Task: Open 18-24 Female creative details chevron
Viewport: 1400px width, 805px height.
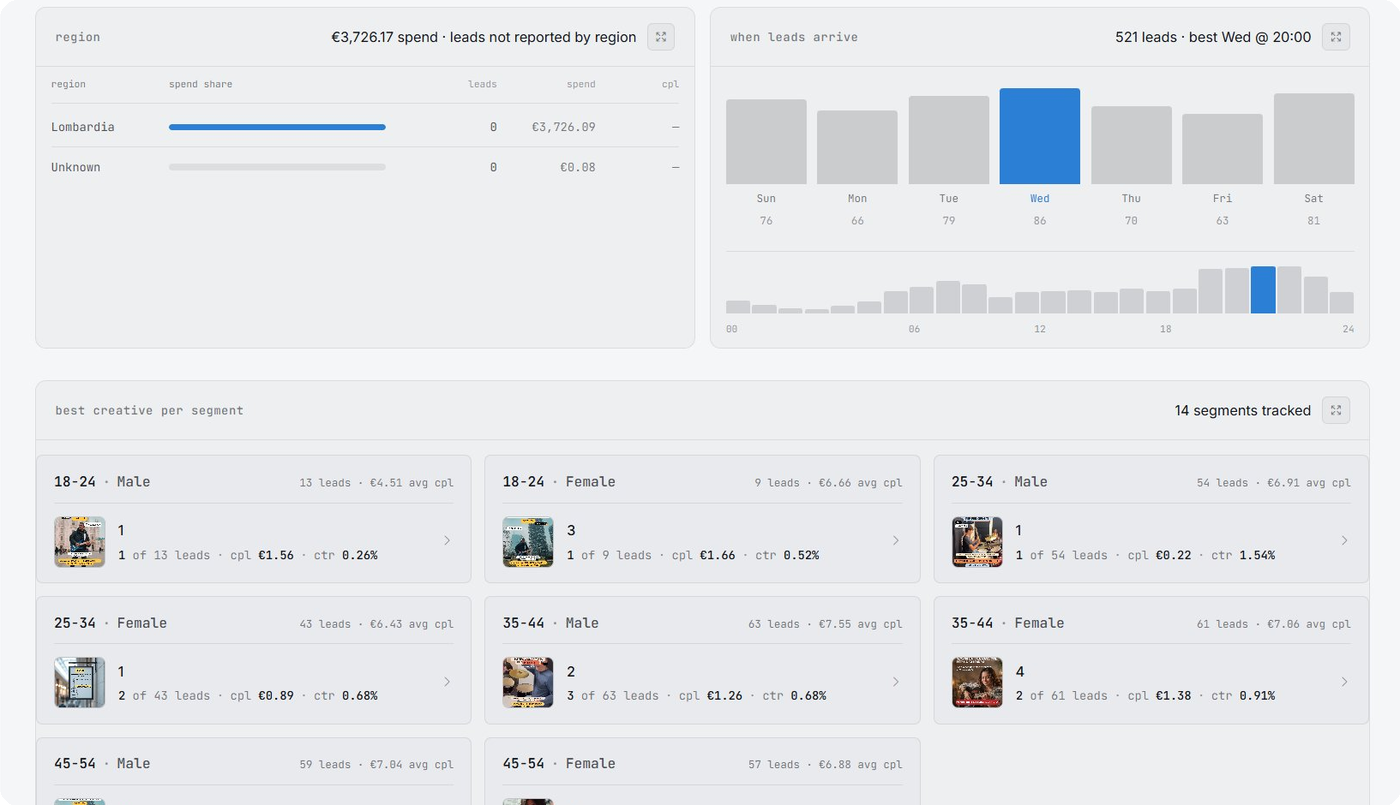Action: point(896,541)
